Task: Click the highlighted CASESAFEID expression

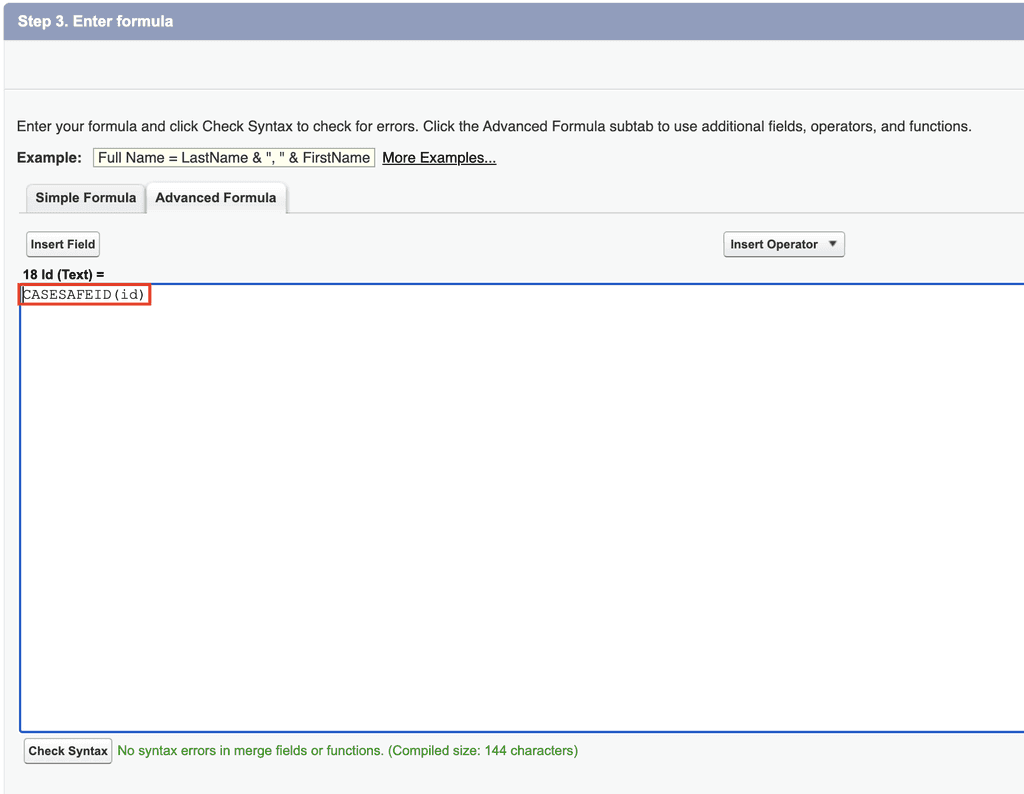Action: click(x=84, y=294)
